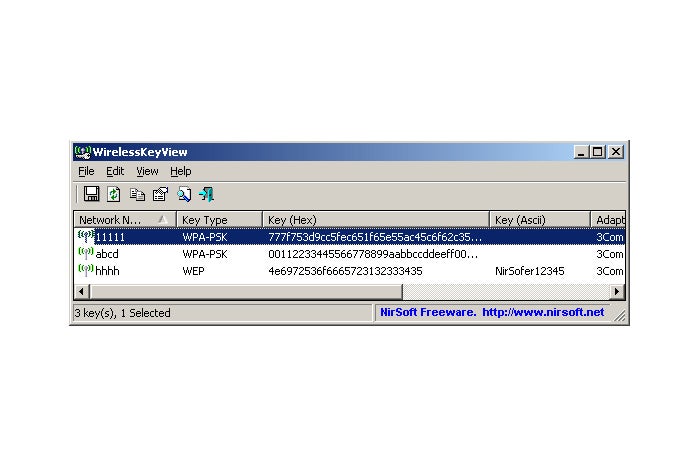Screen dimensions: 700x467
Task: Click the NirSoft Freeware status bar text
Action: click(x=428, y=312)
